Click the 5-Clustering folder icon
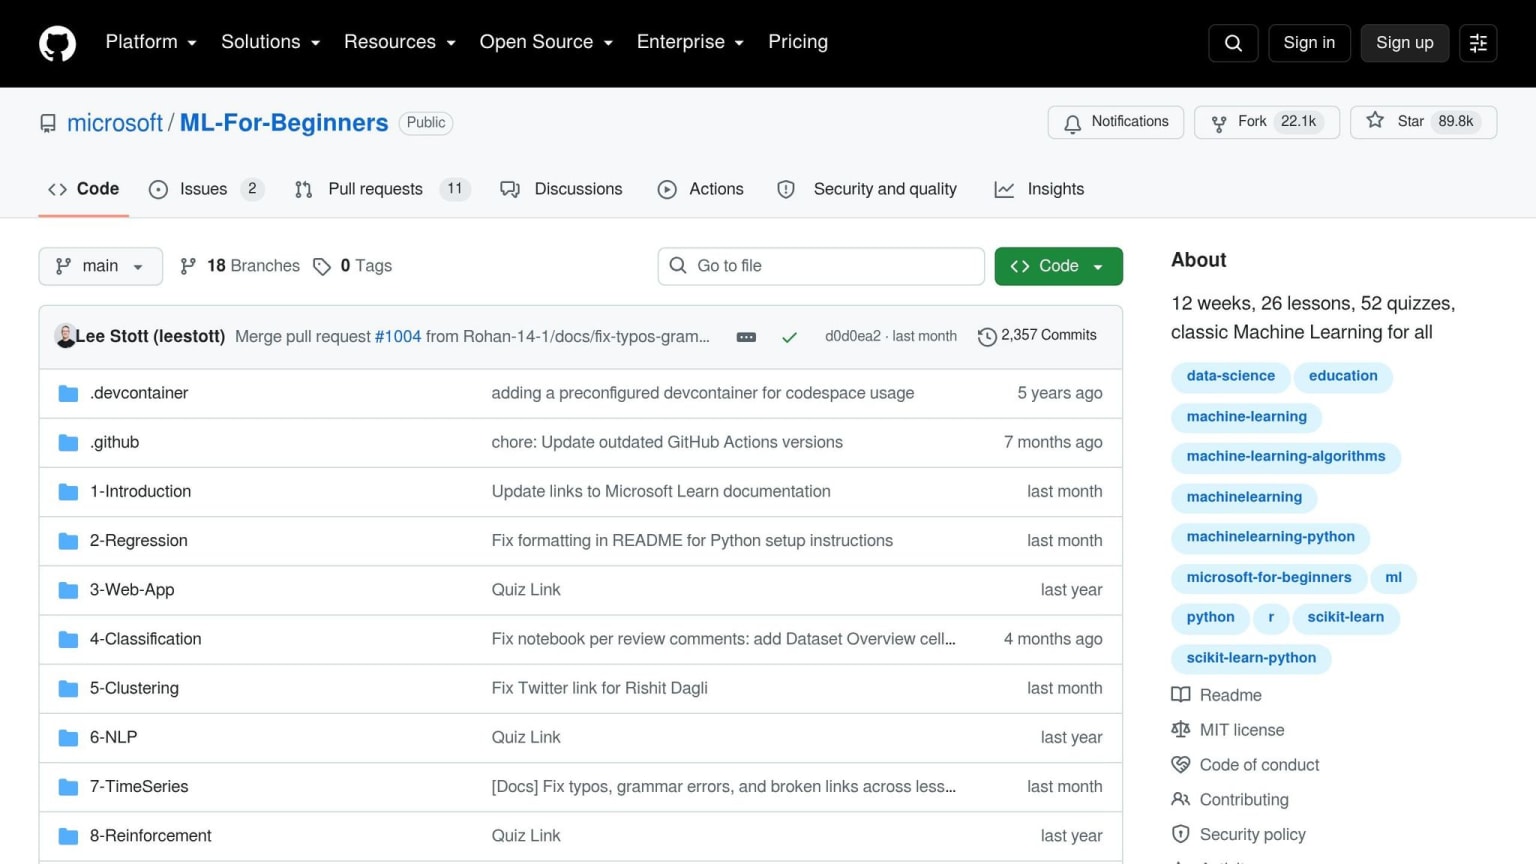1536x864 pixels. click(68, 688)
